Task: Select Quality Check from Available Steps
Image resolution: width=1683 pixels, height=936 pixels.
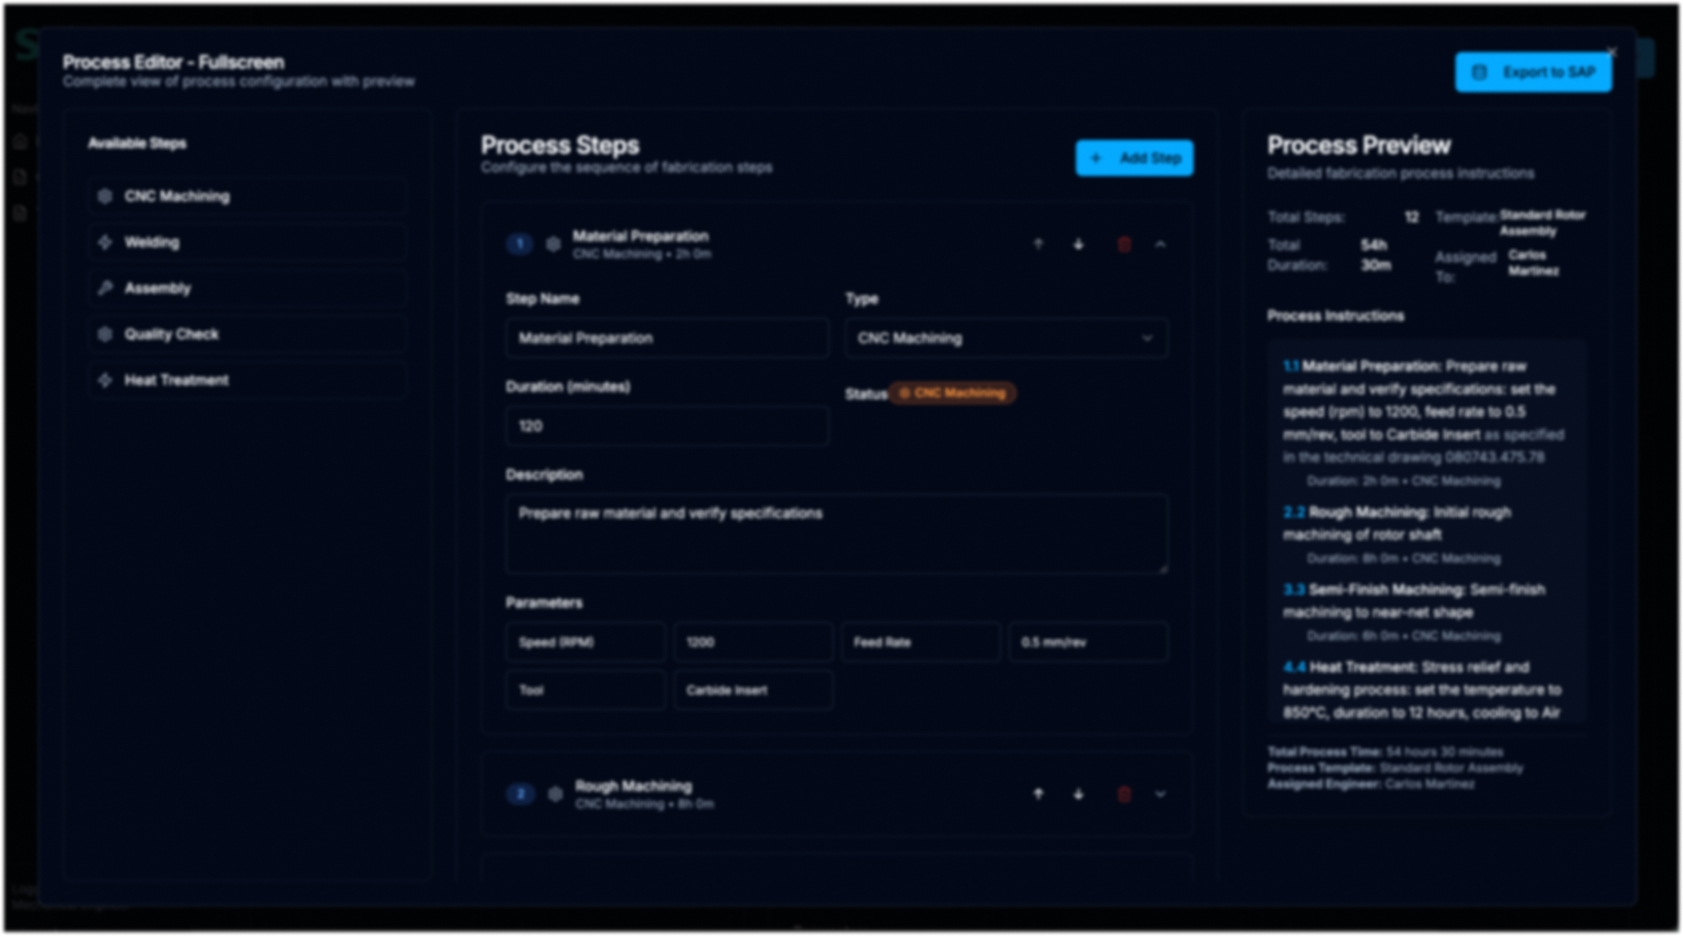Action: pos(247,334)
